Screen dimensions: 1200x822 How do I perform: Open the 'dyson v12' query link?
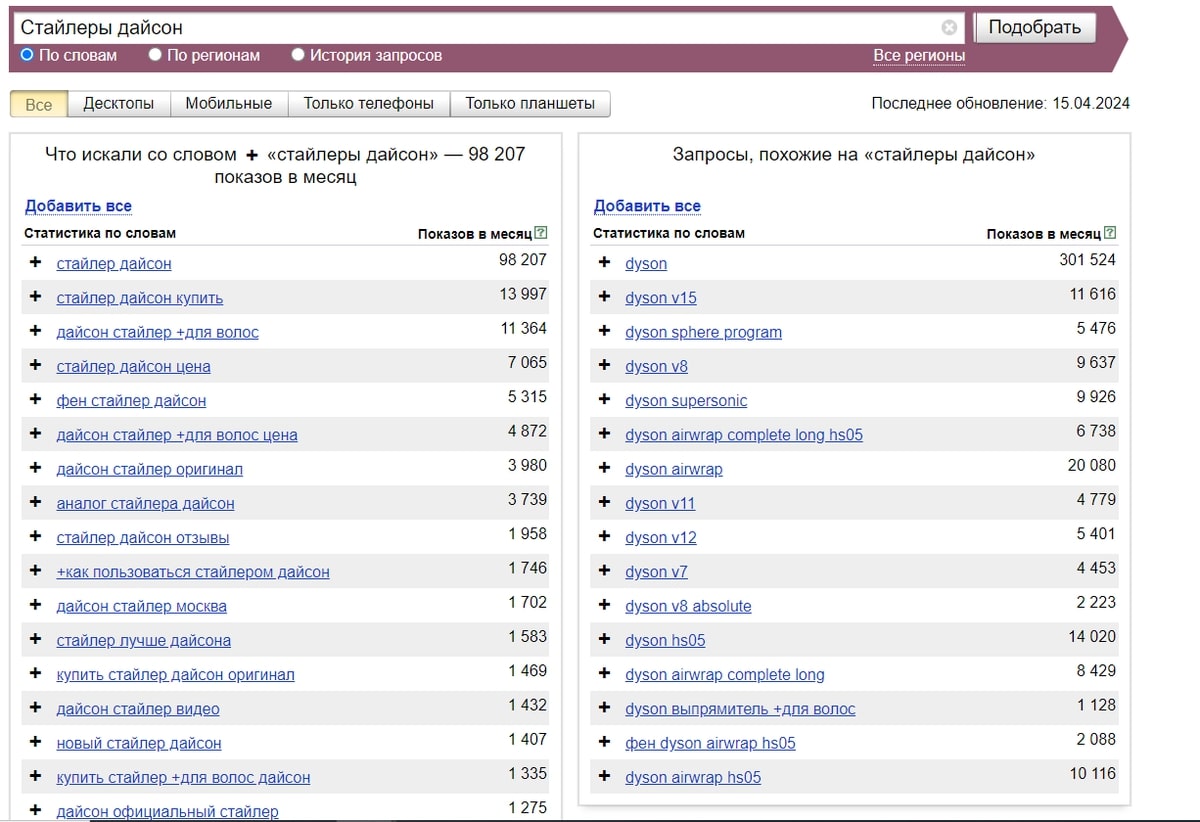click(x=661, y=538)
